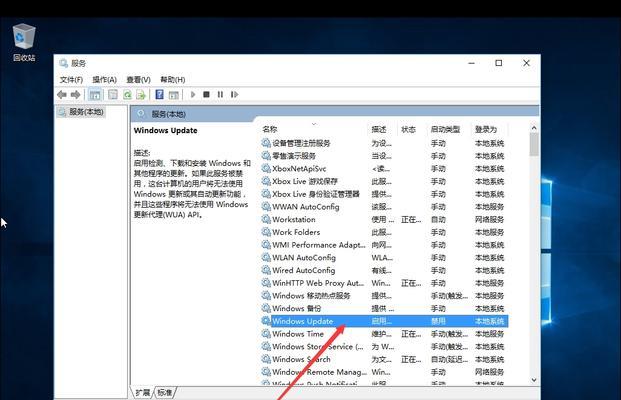
Task: Select Xbox Live 身份验证管理器 service
Action: (x=384, y=194)
